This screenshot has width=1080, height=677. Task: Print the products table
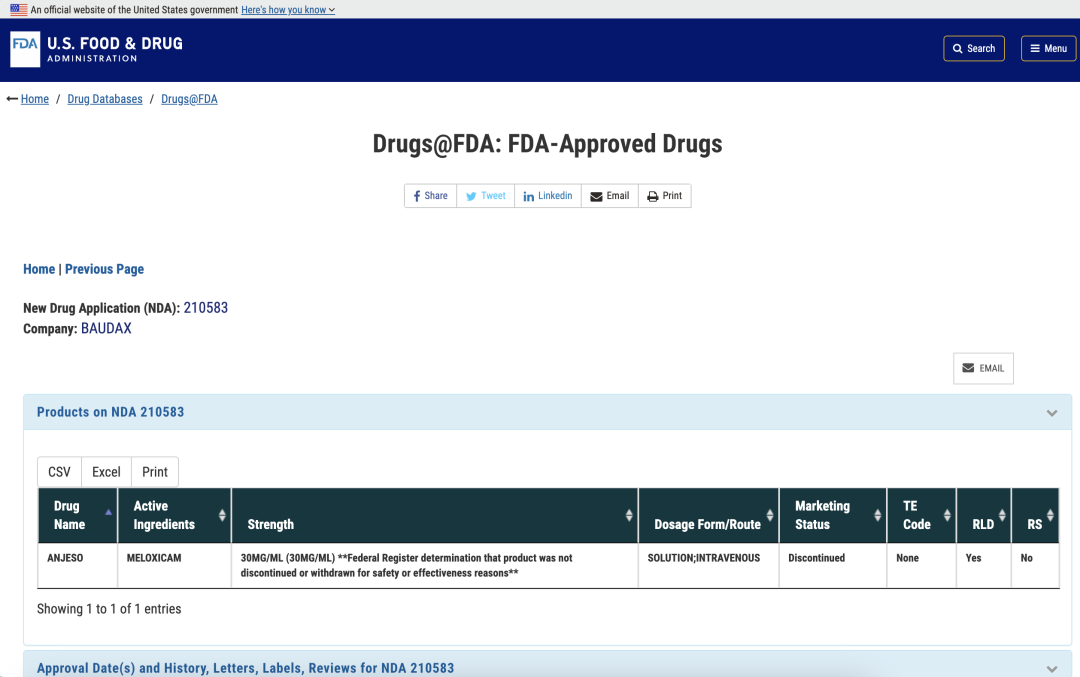click(155, 472)
